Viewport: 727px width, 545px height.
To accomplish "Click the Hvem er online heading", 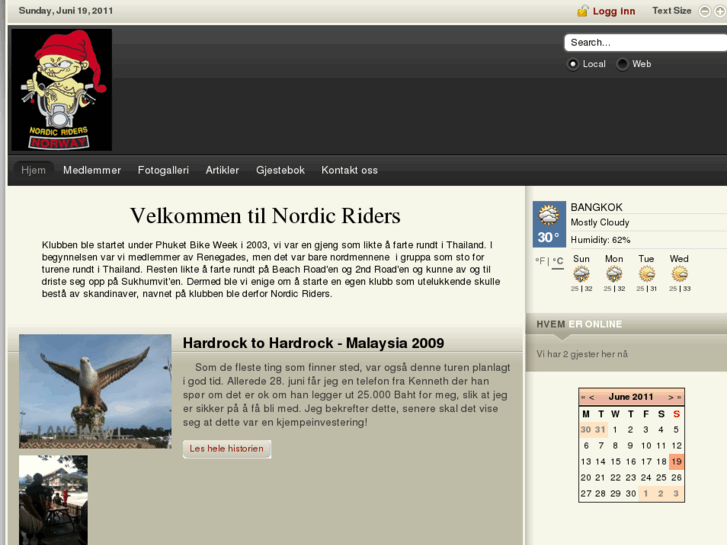I will [x=579, y=324].
